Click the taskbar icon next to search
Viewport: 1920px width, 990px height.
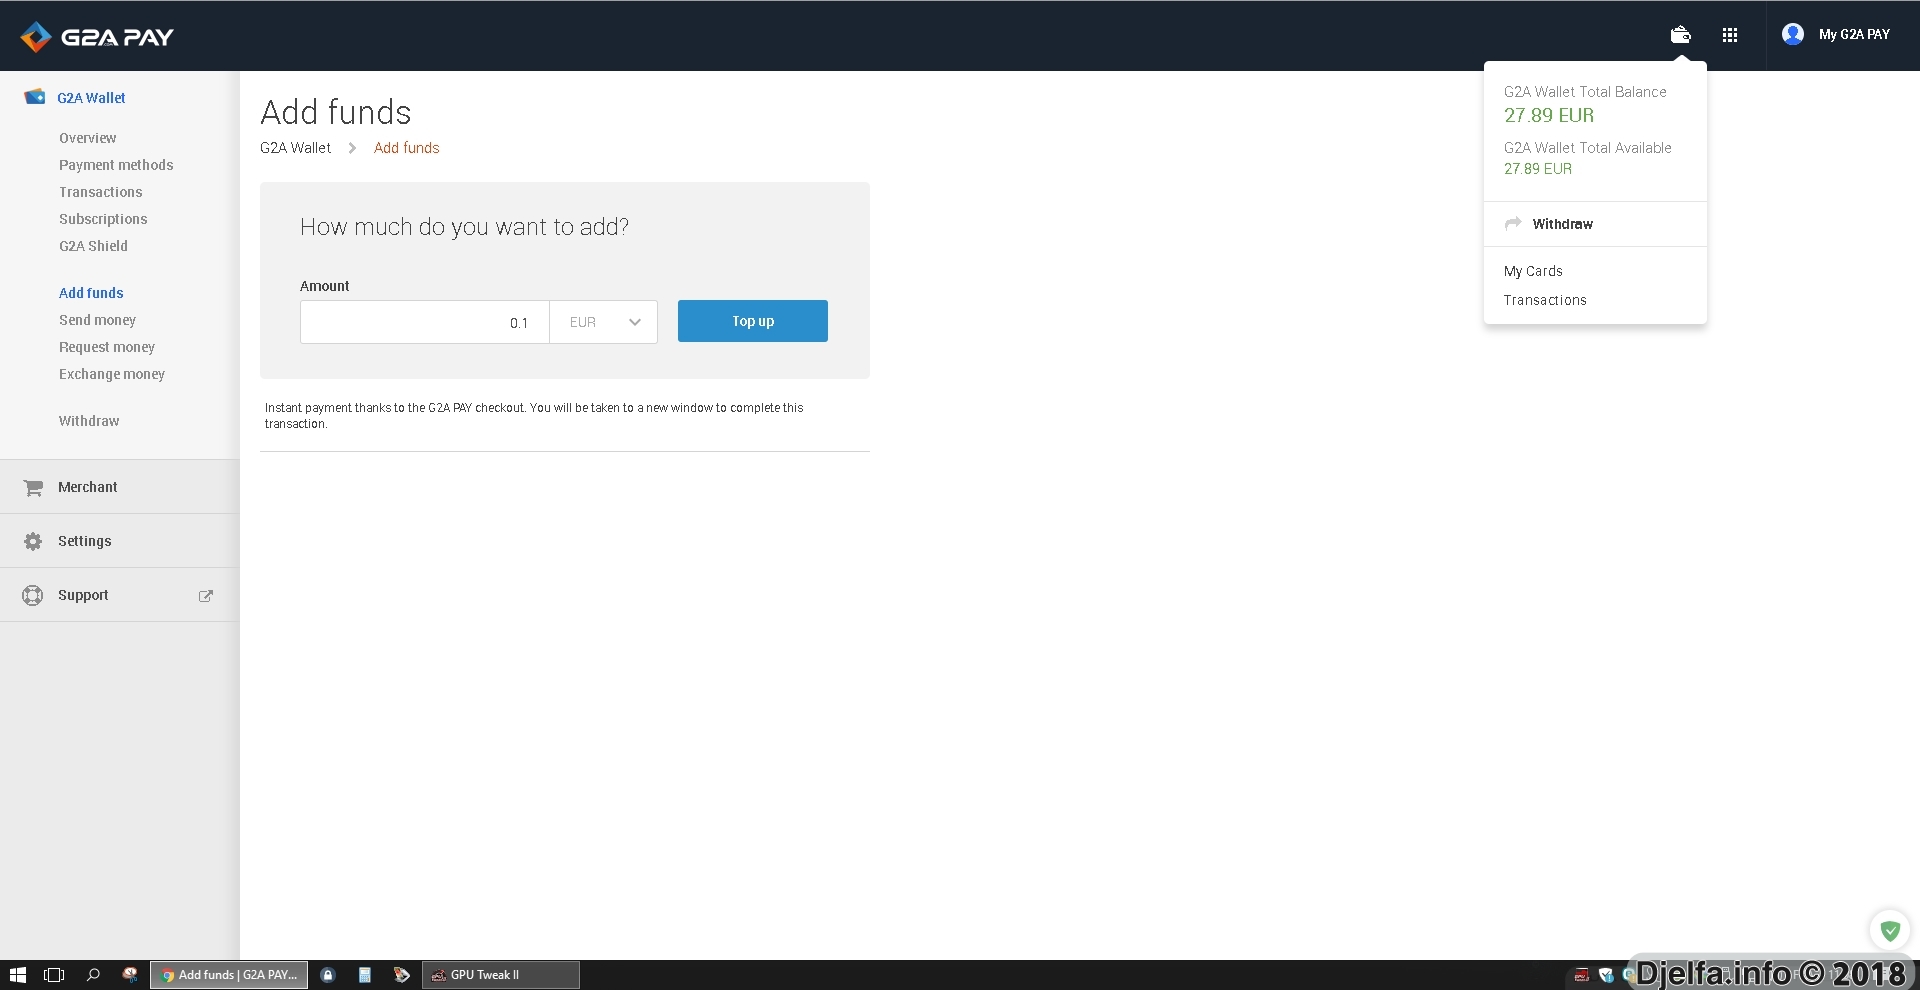click(130, 975)
